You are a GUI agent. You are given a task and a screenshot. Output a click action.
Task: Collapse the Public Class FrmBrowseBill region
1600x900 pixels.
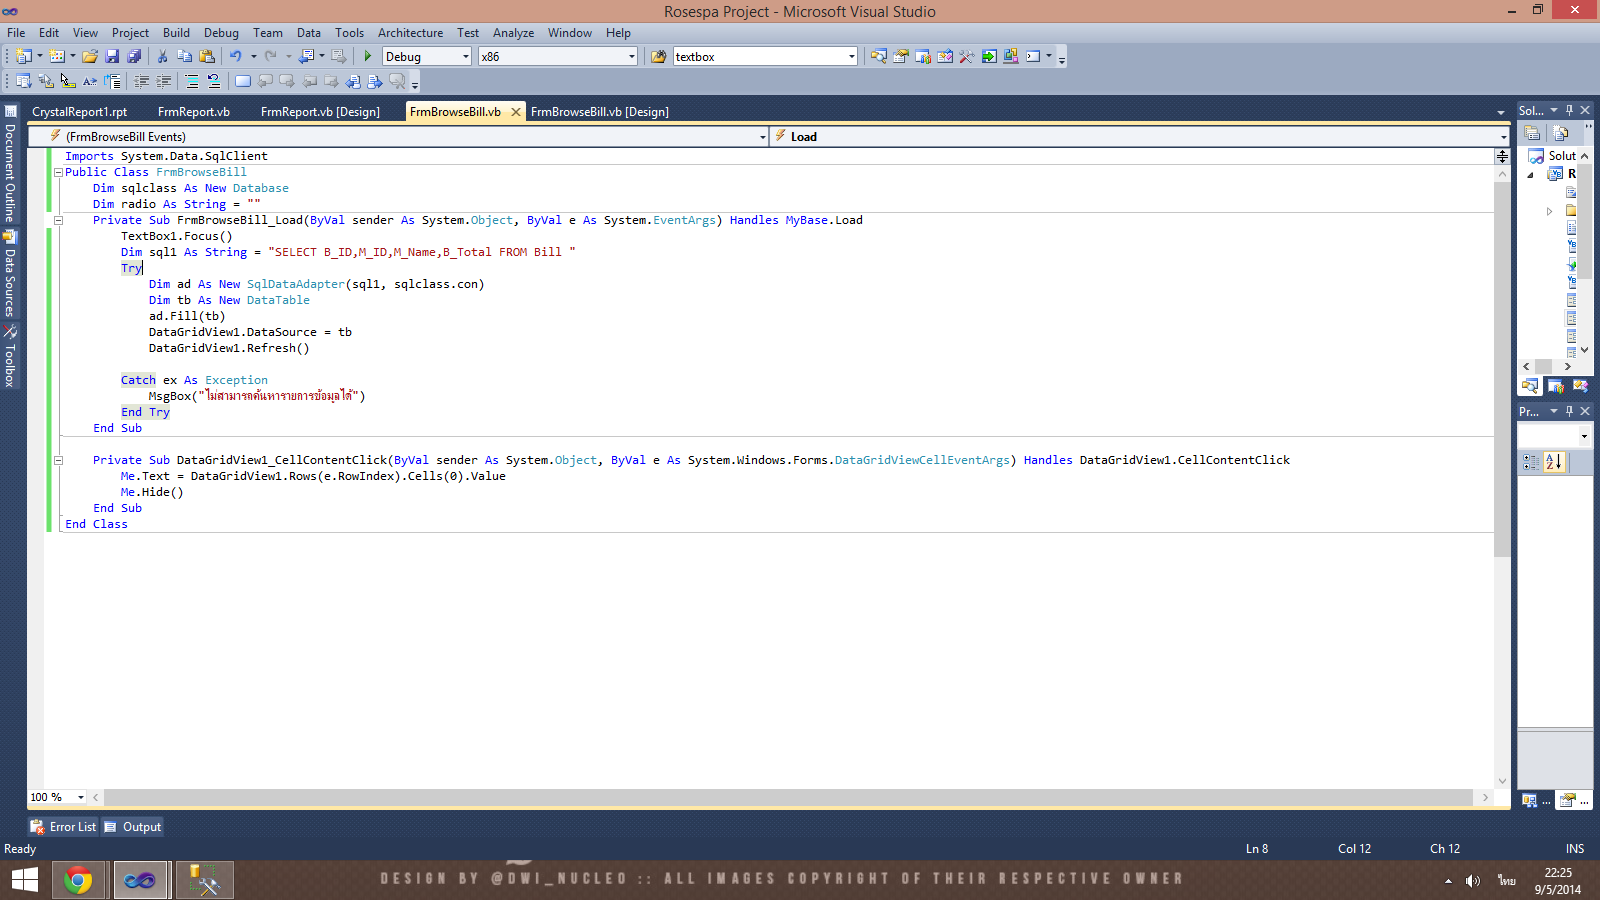tap(58, 172)
